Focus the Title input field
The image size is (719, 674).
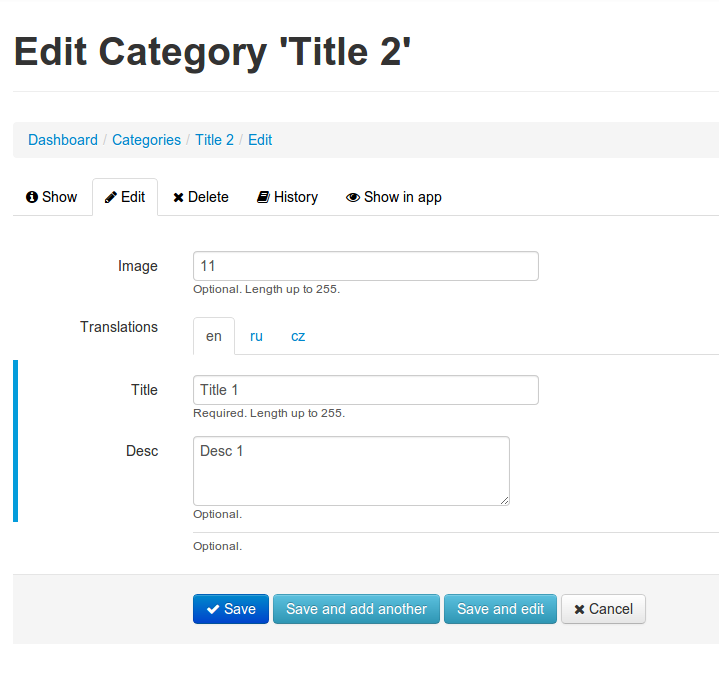tap(366, 390)
